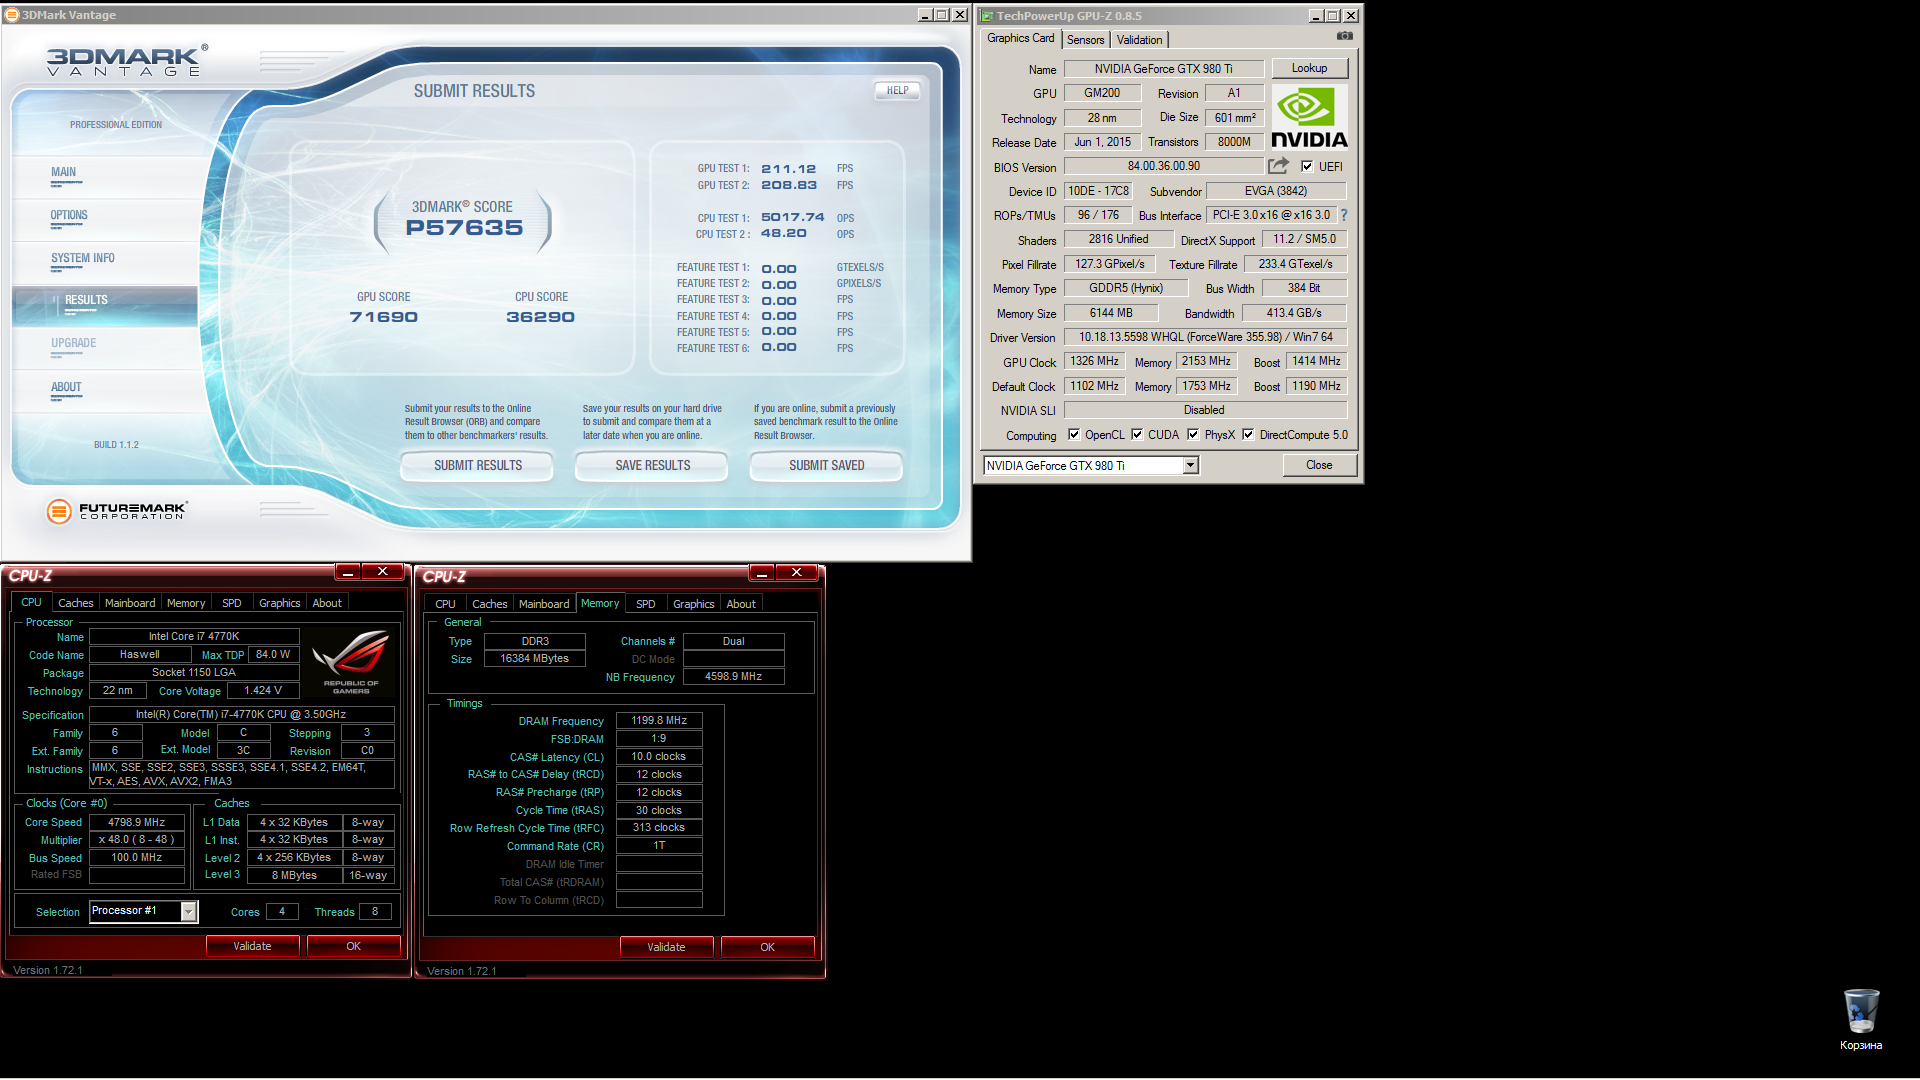This screenshot has width=1920, height=1080.
Task: Click the GPU-Z screenshot camera icon
Action: (1345, 37)
